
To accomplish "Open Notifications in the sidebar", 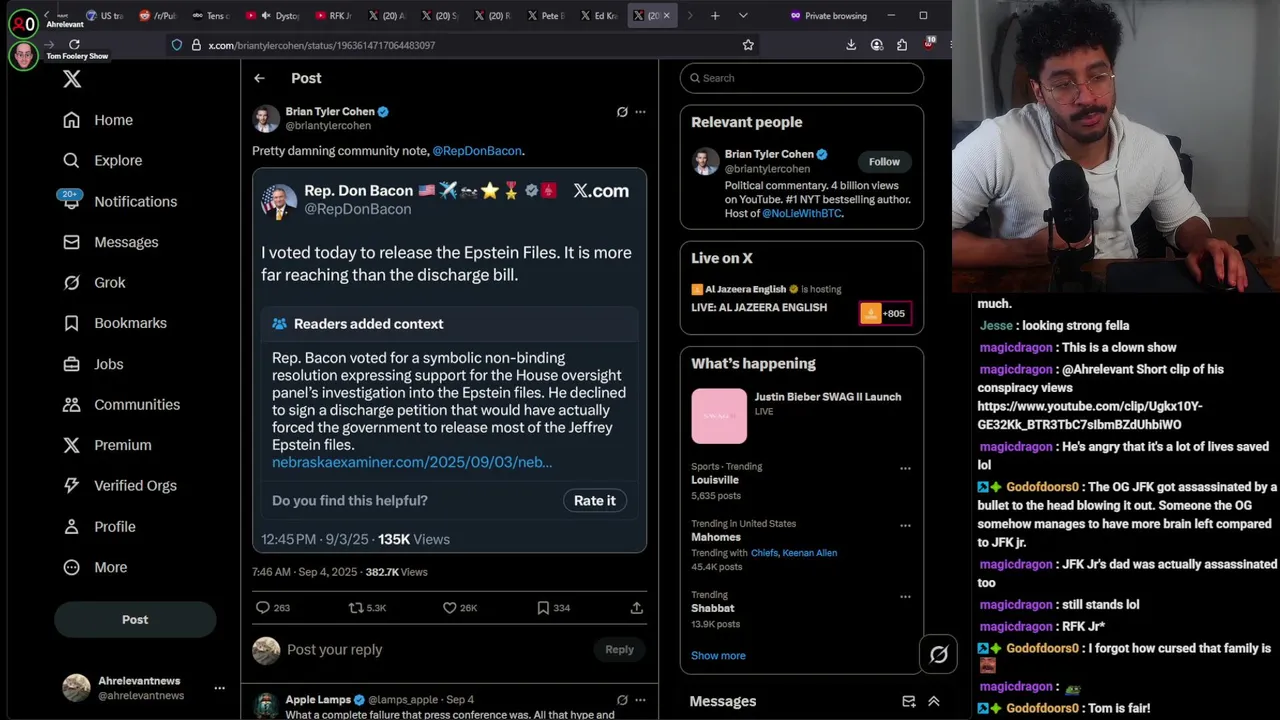I will pos(119,201).
